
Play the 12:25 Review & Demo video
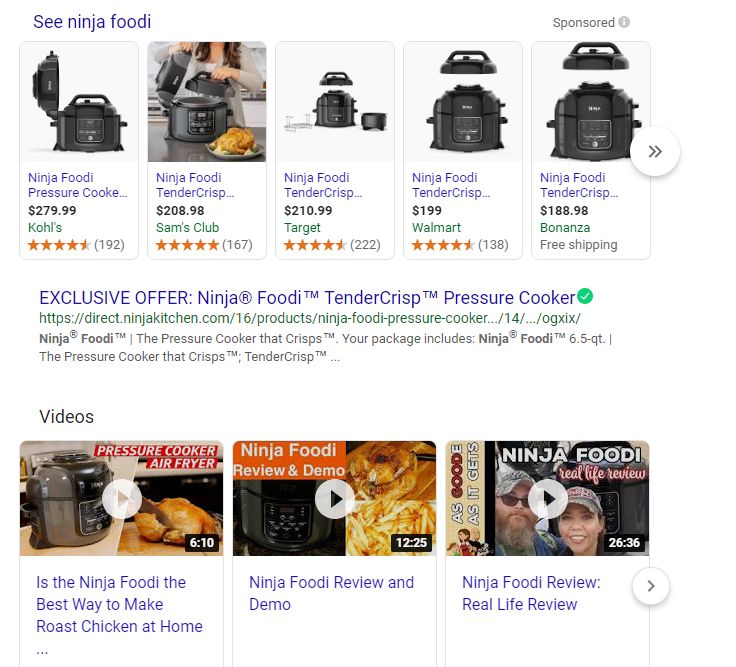(334, 498)
